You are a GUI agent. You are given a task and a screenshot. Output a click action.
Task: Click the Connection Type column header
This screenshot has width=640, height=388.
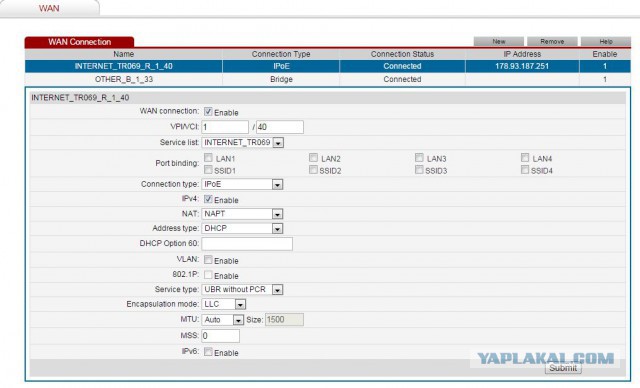(x=281, y=54)
